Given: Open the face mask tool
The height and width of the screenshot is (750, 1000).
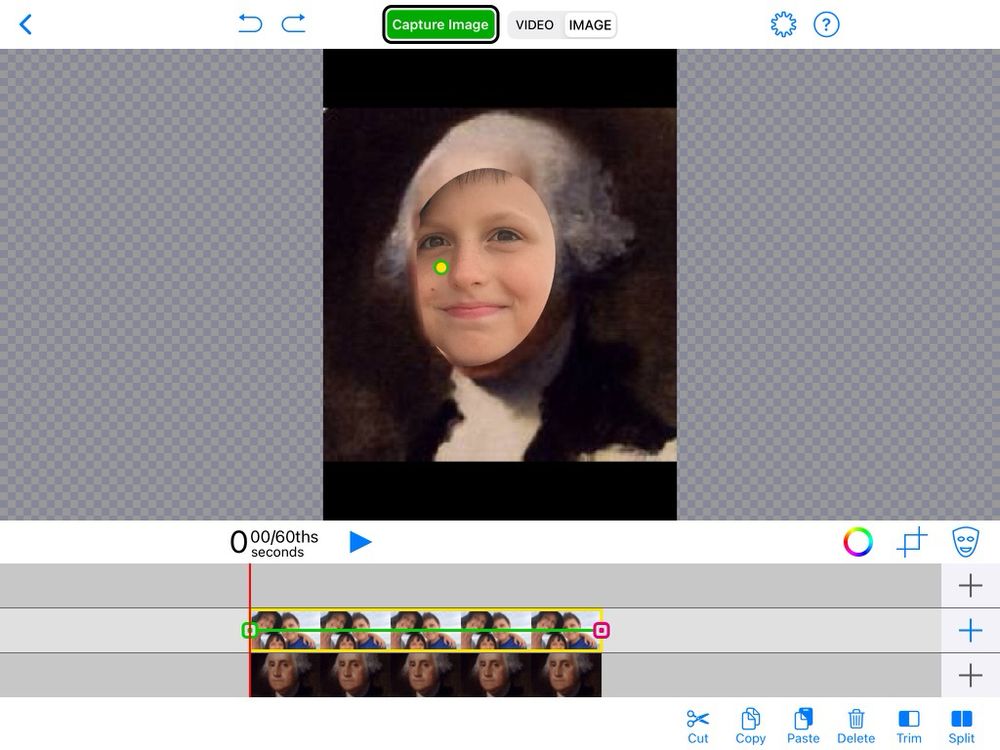Looking at the screenshot, I should coord(965,542).
